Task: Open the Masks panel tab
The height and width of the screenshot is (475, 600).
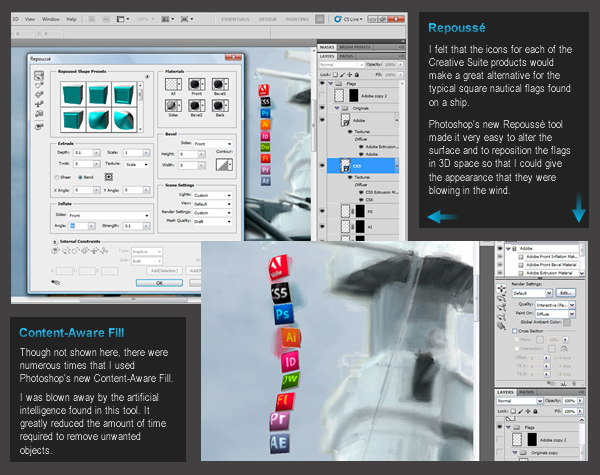Action: click(327, 47)
